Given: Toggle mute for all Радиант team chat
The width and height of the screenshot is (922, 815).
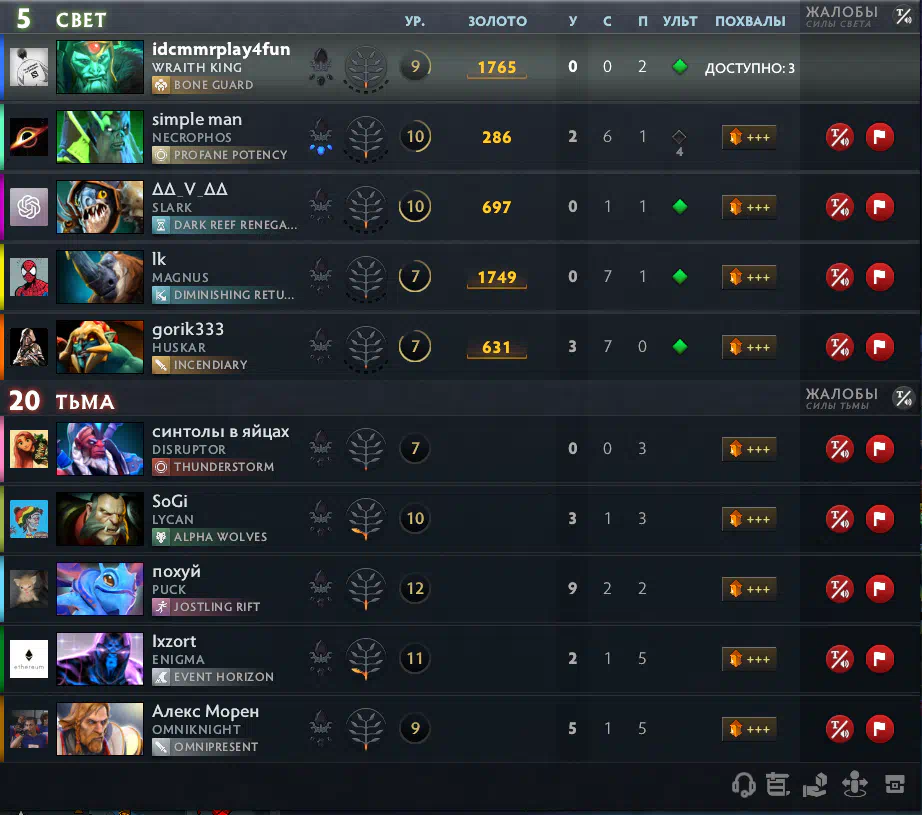Looking at the screenshot, I should click(x=904, y=16).
